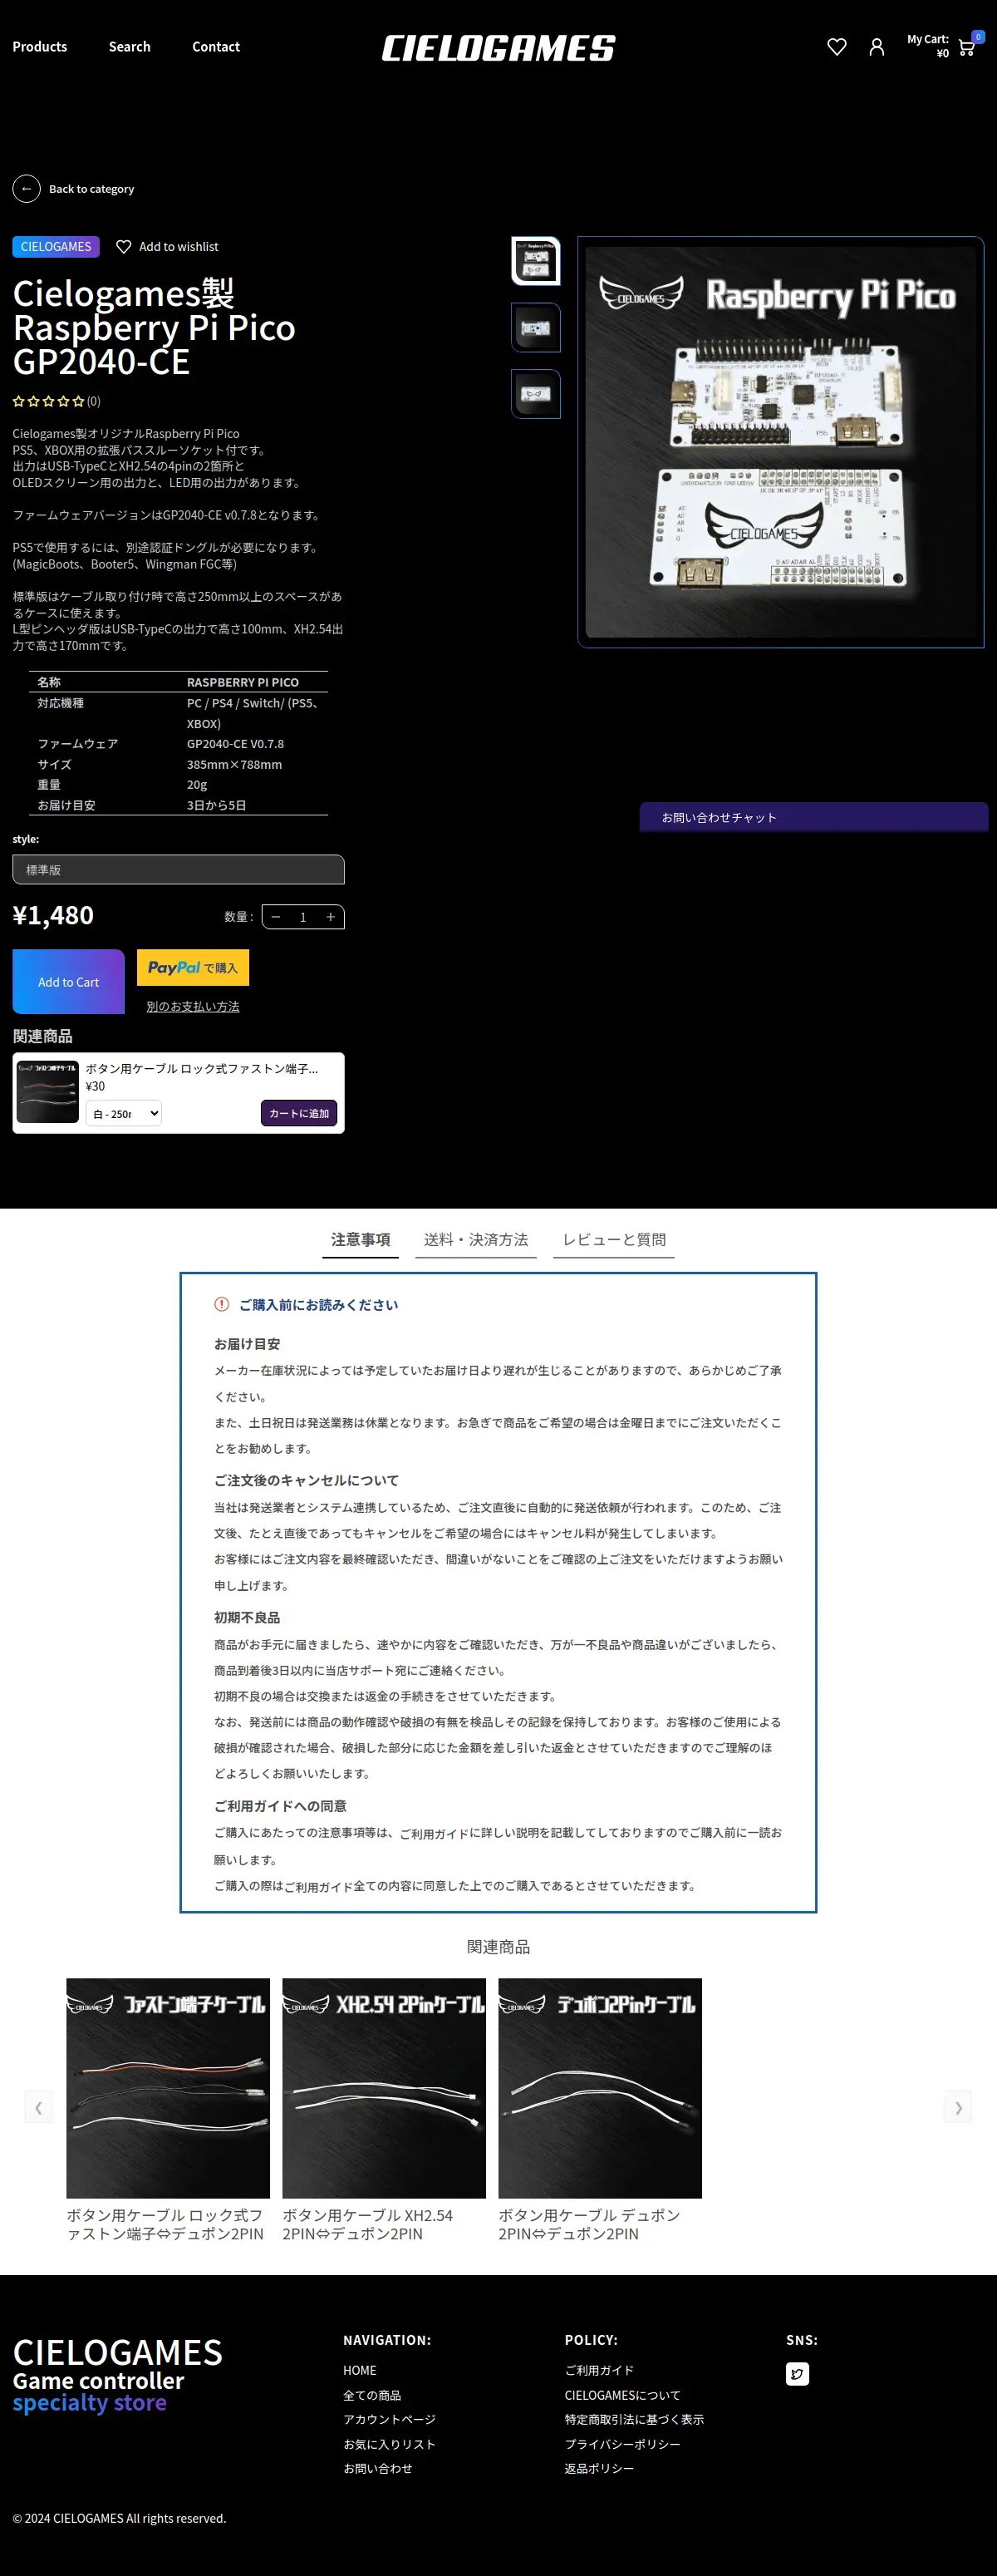Click the GP2040-CE V0.7.8 firmware cell
This screenshot has width=997, height=2576.
[x=235, y=744]
